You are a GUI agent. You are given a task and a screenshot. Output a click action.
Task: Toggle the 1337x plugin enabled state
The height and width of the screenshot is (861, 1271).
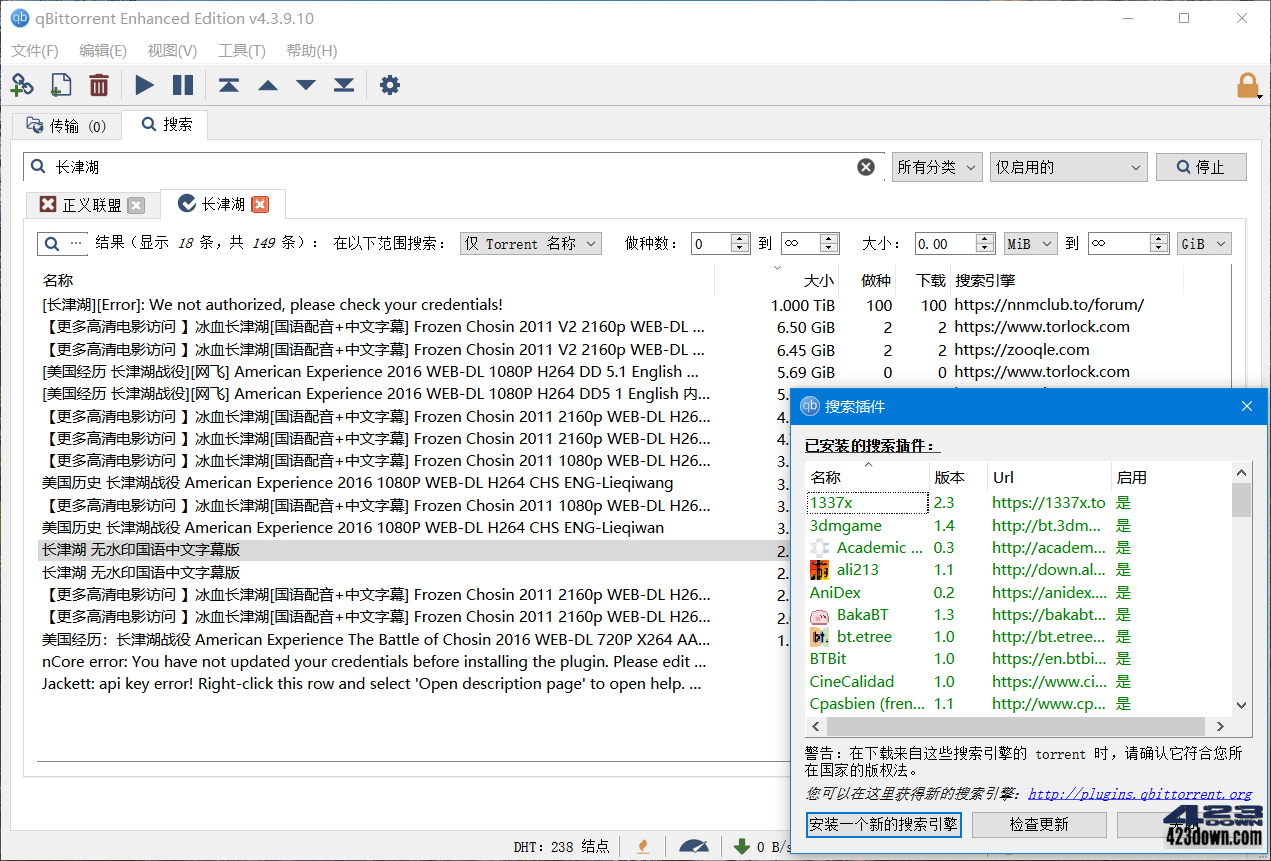[1123, 503]
